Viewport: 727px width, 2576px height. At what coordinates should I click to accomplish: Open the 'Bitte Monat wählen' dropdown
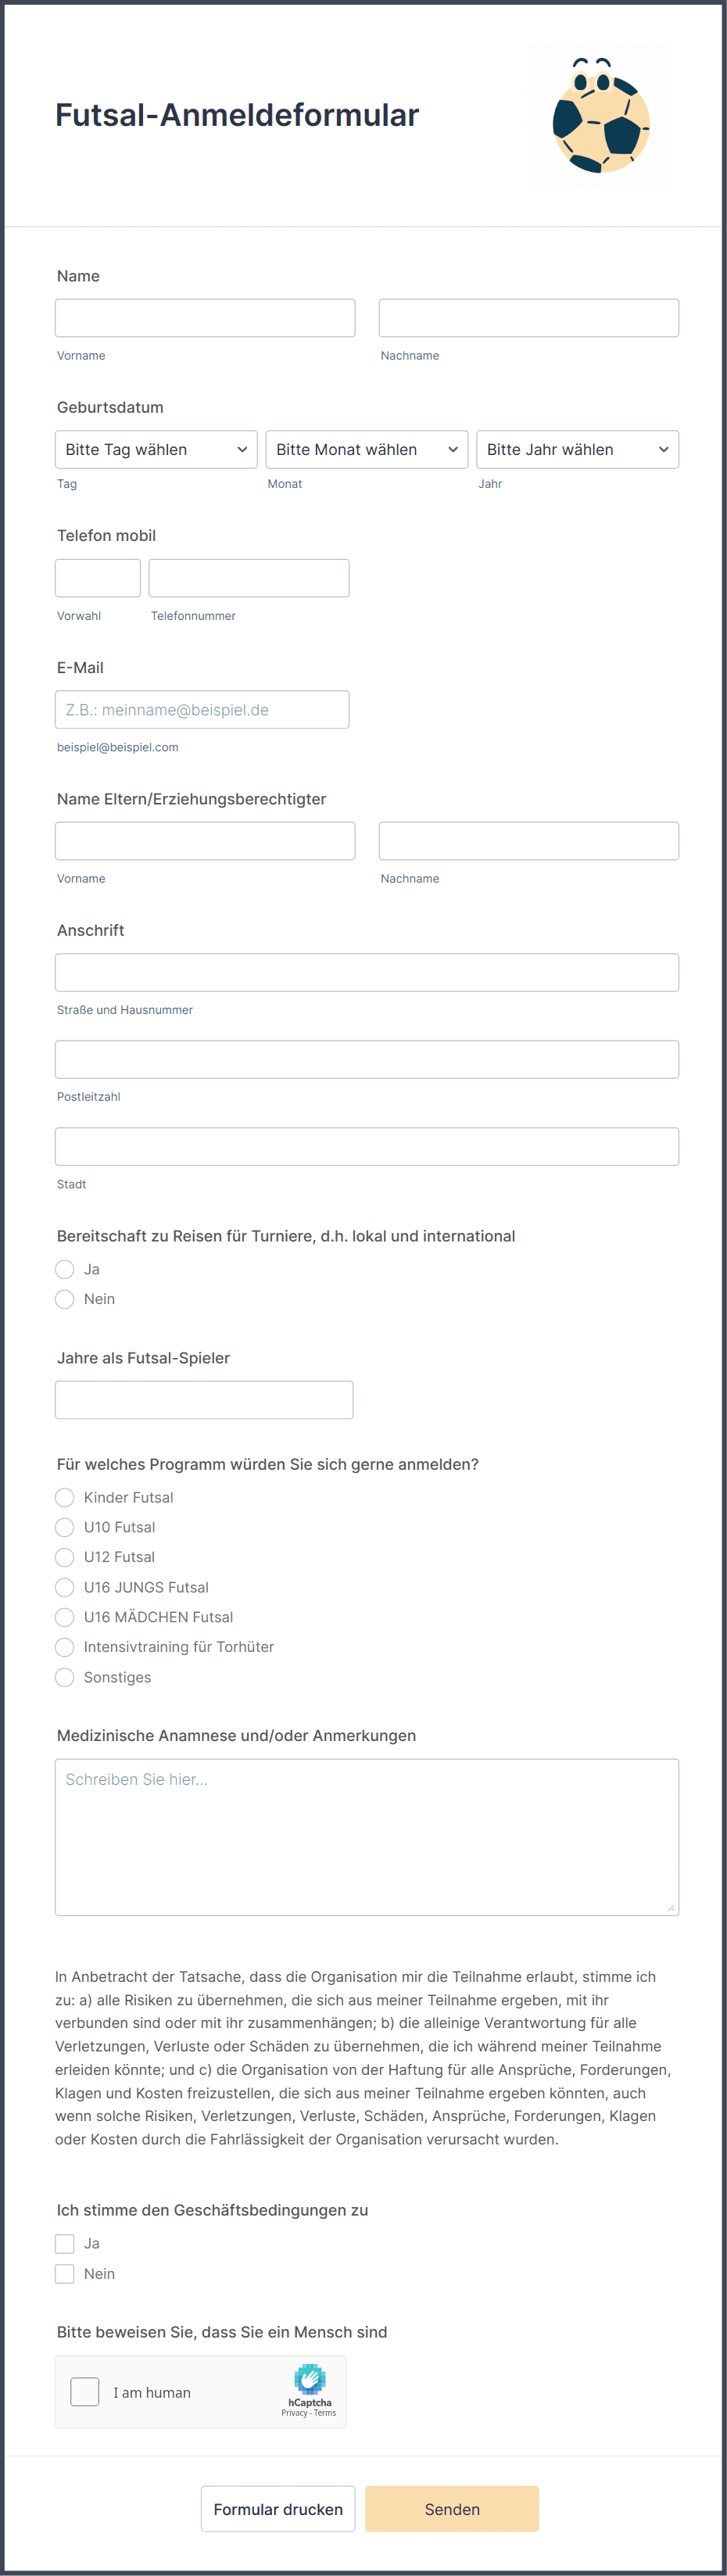tap(367, 450)
